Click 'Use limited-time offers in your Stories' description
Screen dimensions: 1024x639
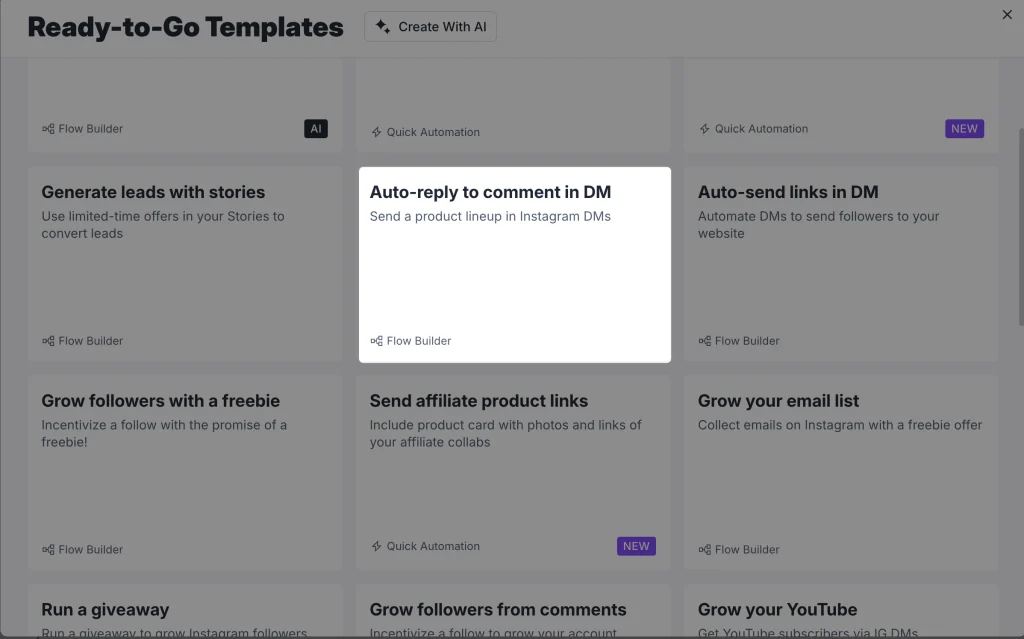(163, 225)
